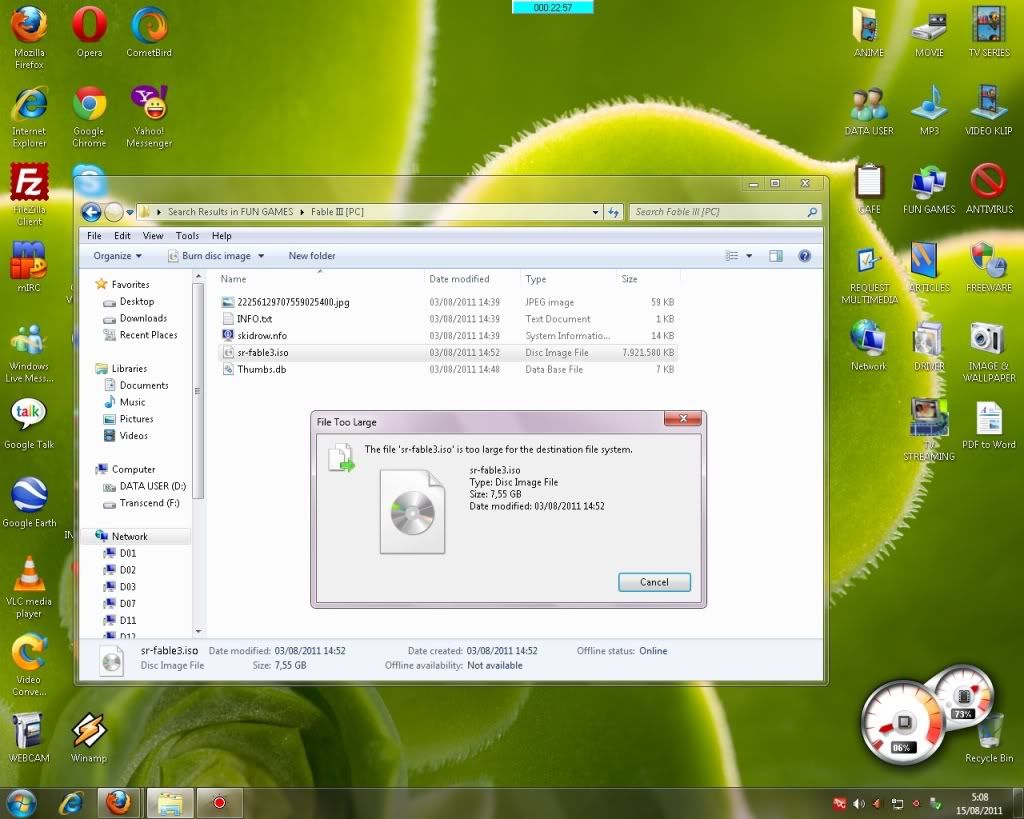Open Recycle Bin on desktop
The width and height of the screenshot is (1024, 819).
(989, 738)
